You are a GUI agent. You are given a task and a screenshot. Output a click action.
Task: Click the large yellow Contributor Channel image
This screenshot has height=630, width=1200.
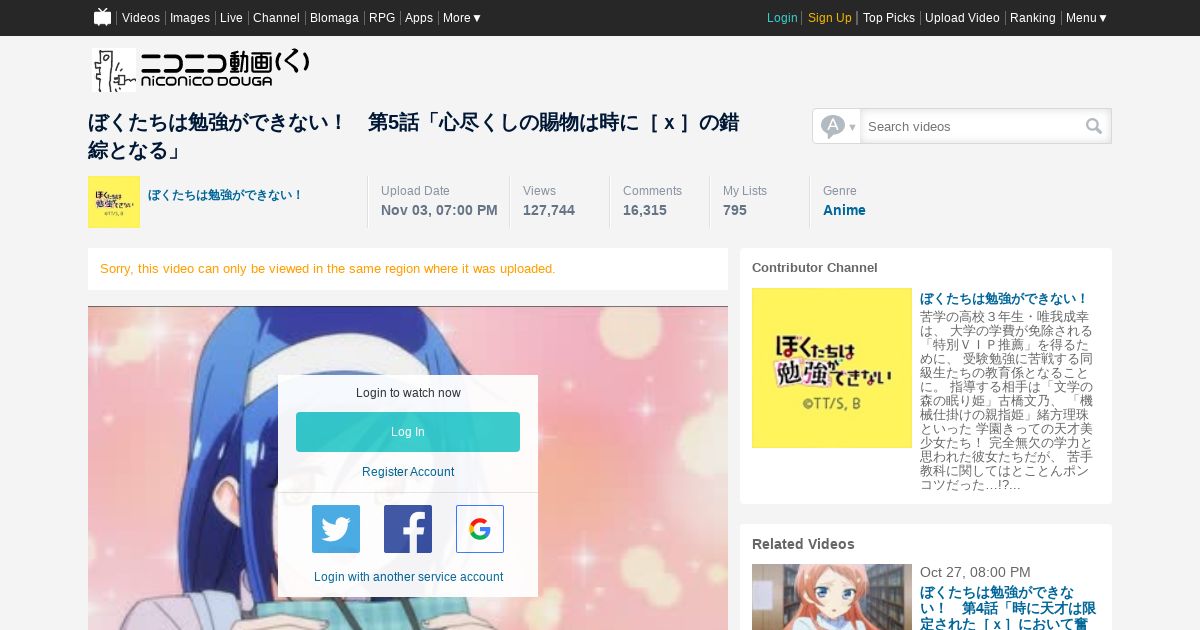[832, 368]
